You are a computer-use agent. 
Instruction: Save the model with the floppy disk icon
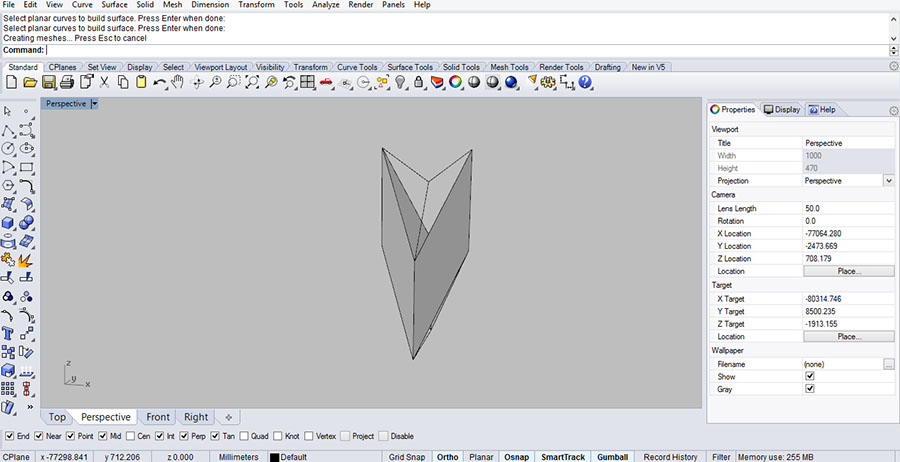coord(49,82)
